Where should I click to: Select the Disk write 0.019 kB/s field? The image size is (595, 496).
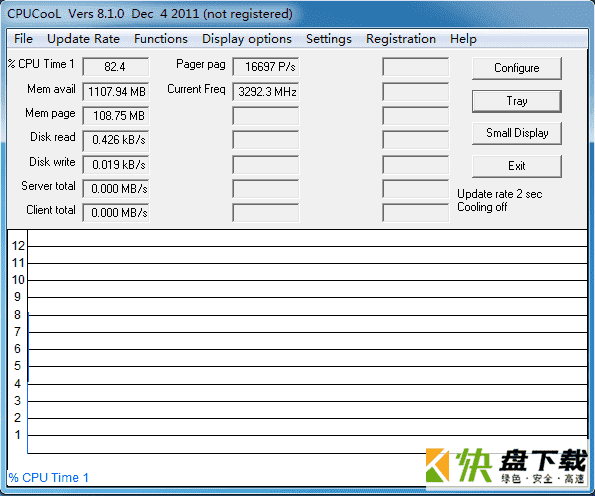(x=115, y=165)
